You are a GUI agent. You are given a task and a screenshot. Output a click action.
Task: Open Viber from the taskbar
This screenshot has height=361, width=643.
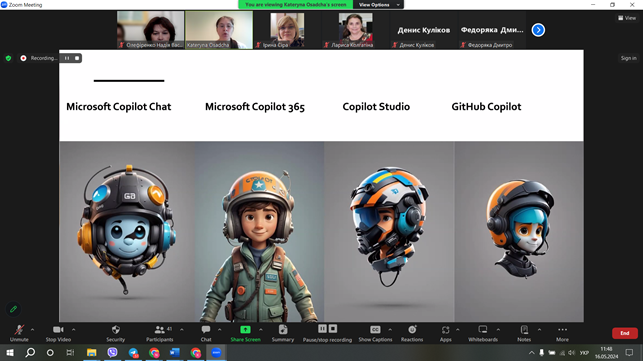[x=112, y=352]
